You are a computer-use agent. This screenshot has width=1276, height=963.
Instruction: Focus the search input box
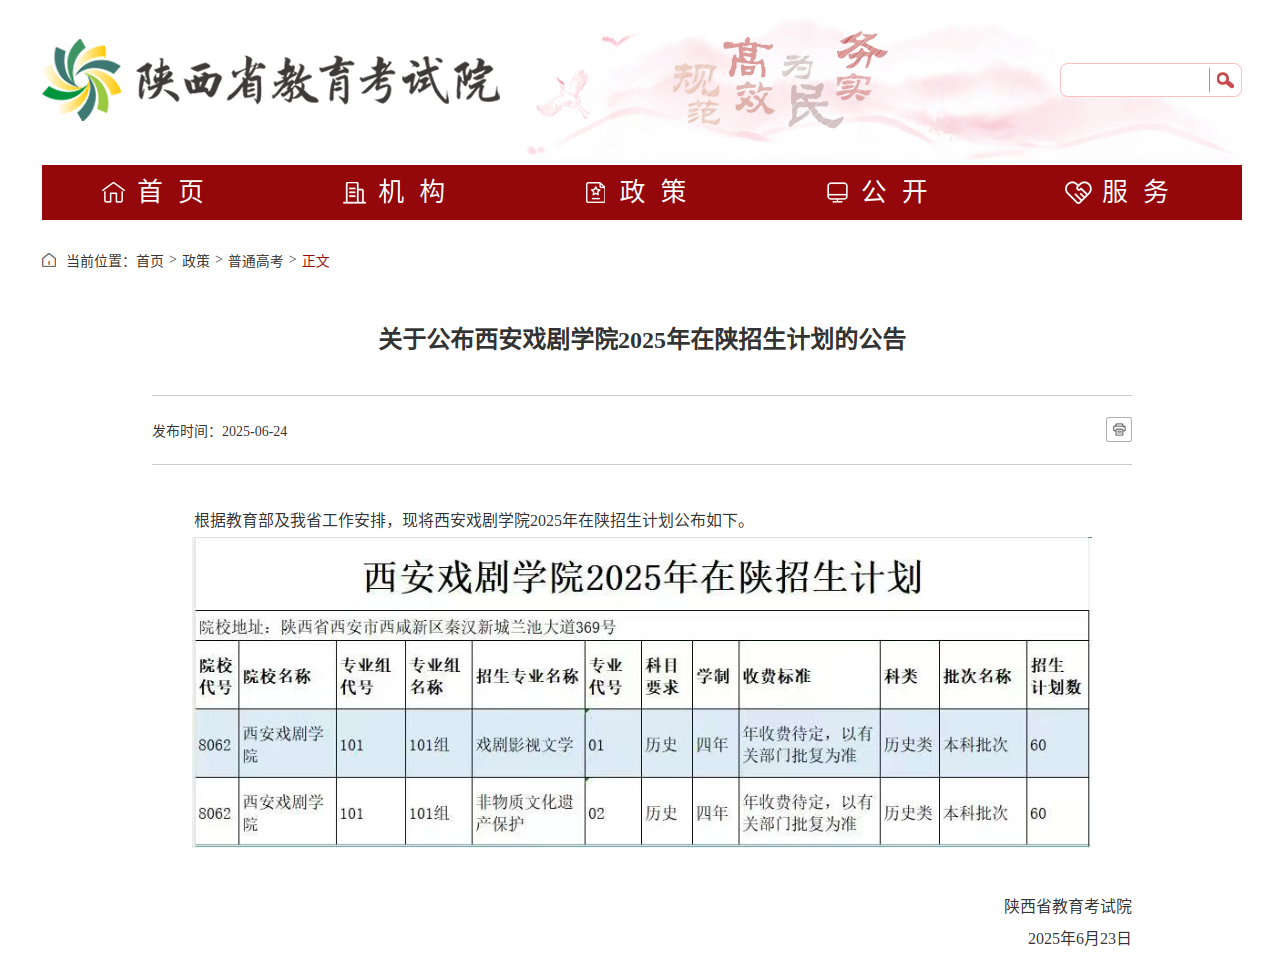point(1135,80)
